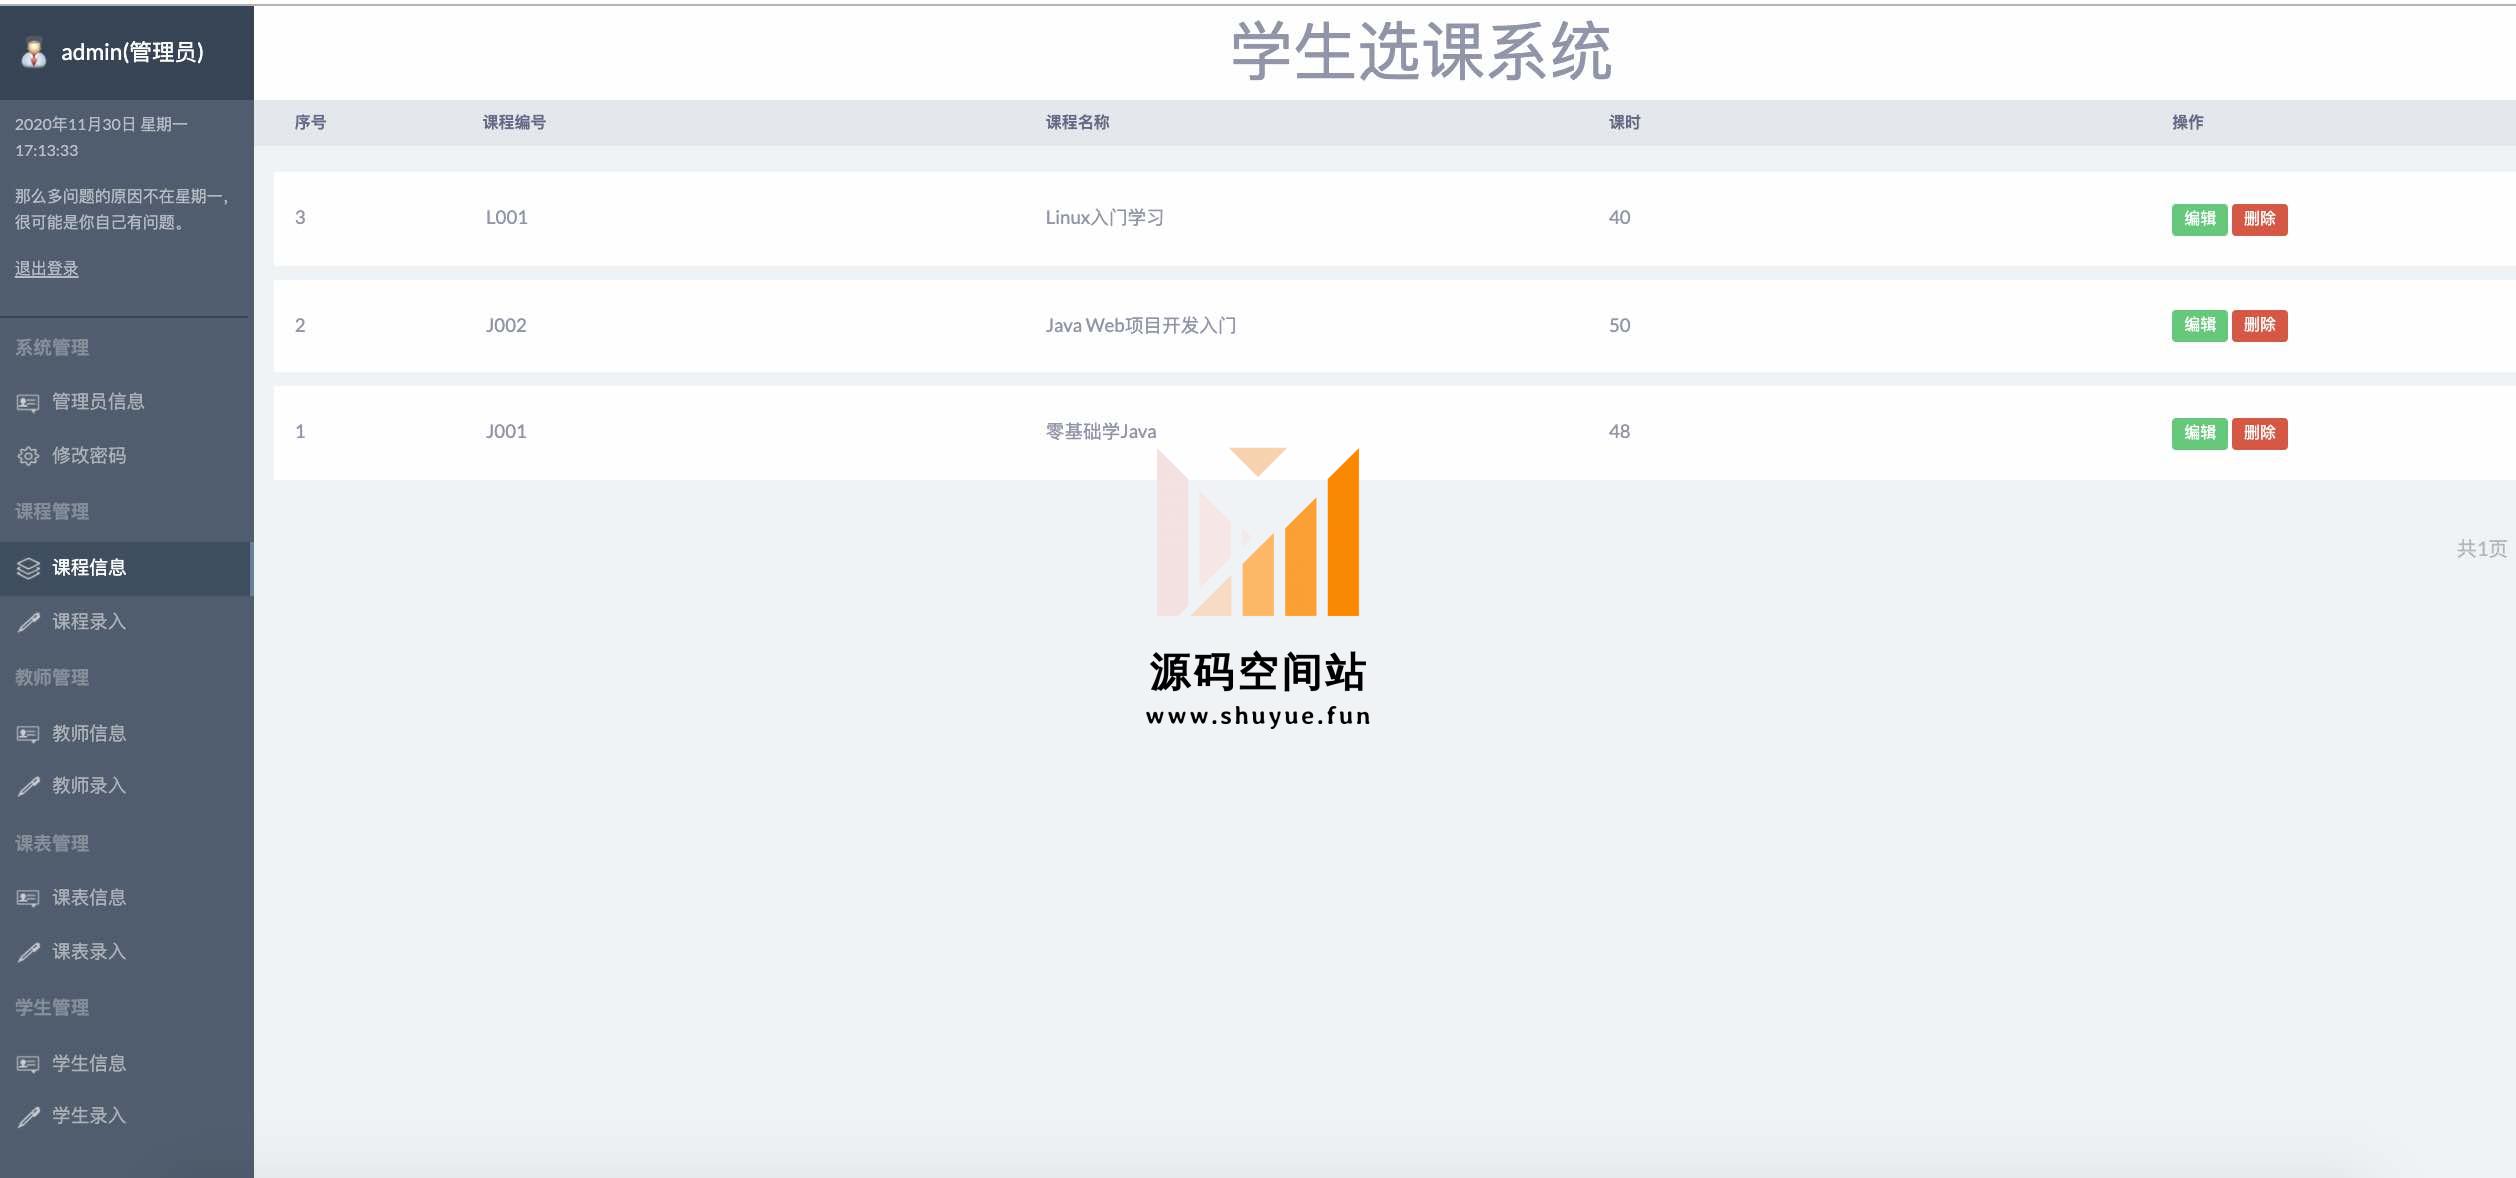Screen dimensions: 2516x1178
Task: Click the 操作 column header
Action: (2187, 122)
